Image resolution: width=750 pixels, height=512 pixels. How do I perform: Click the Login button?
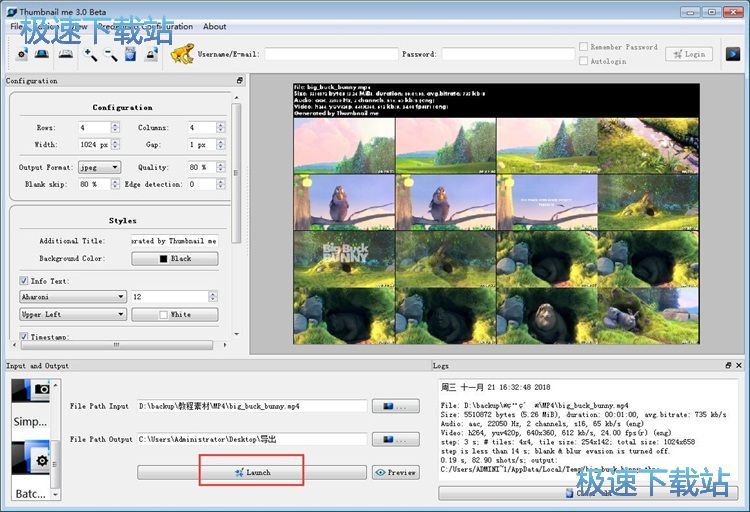(x=689, y=54)
